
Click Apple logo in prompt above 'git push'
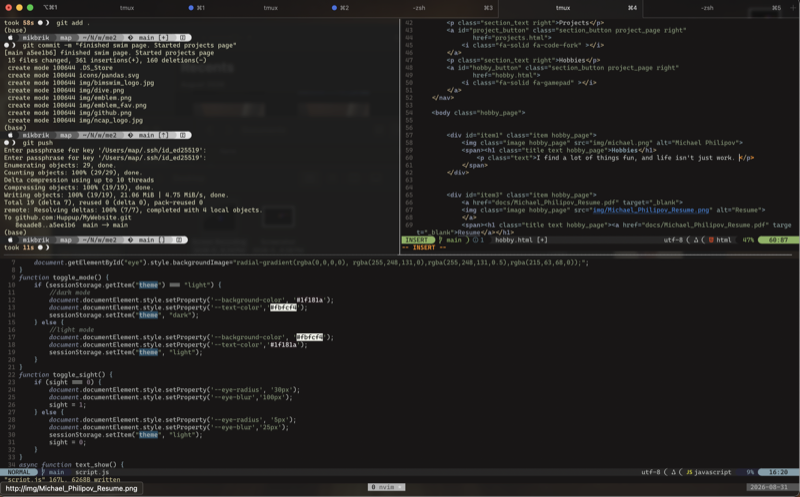(x=10, y=135)
